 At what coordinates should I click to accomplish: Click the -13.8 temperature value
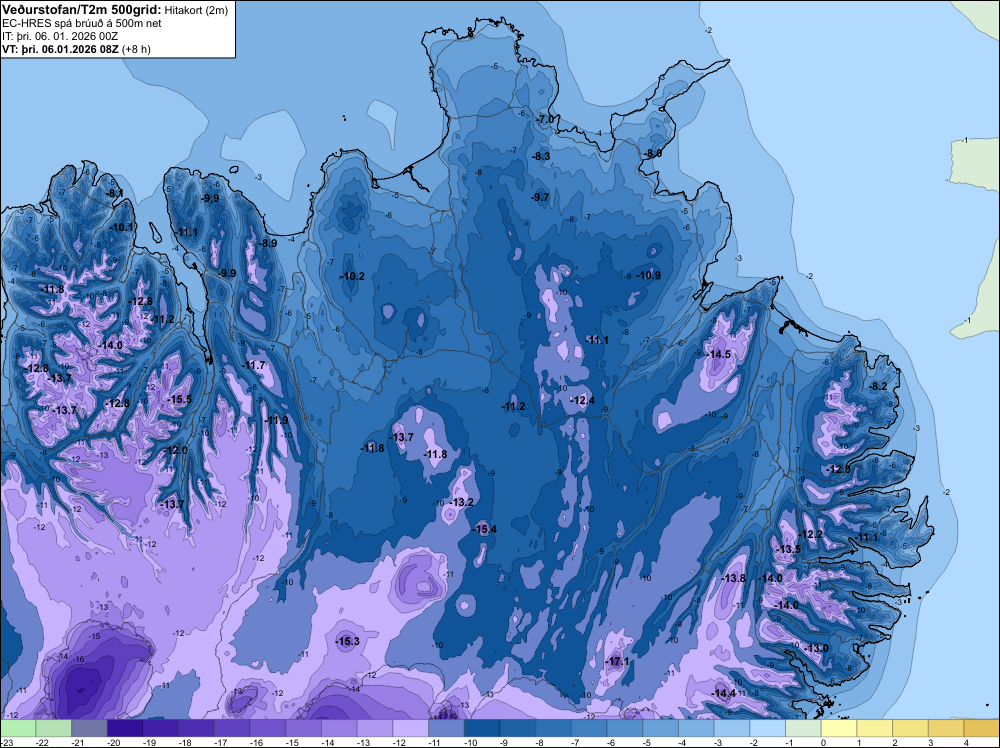tap(733, 578)
